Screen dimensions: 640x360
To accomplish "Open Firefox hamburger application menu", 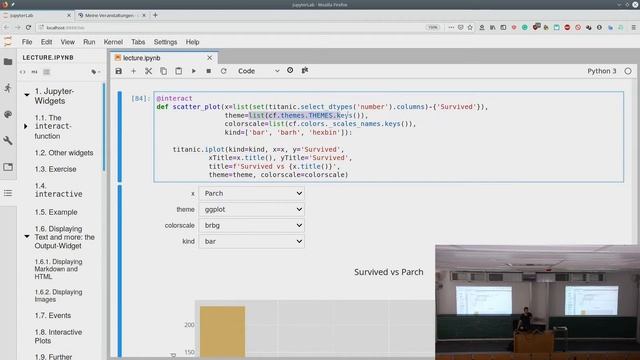I will click(633, 27).
